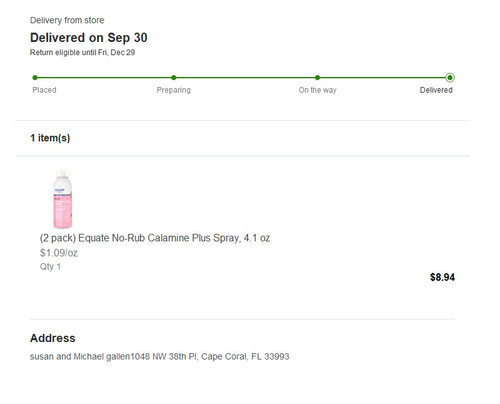Click the Delivered status circle marker
This screenshot has width=500, height=404.
tap(450, 78)
